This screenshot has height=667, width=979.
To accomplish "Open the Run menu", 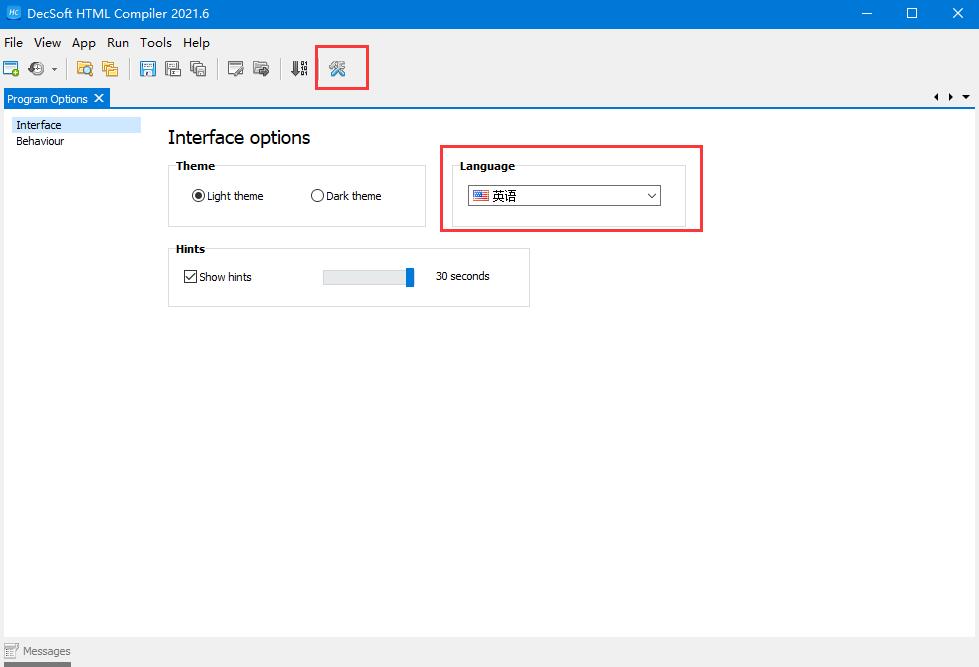I will coord(118,43).
